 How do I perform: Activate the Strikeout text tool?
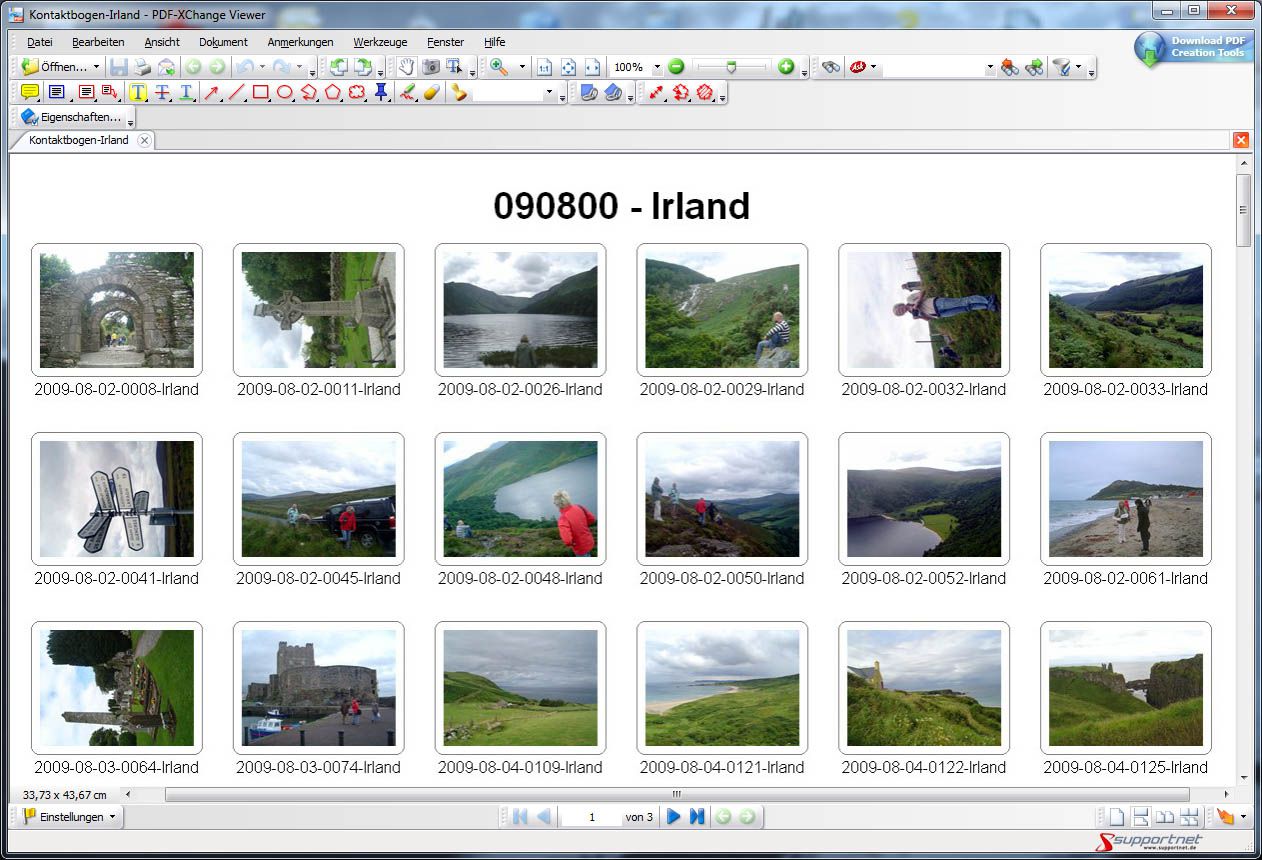point(162,91)
